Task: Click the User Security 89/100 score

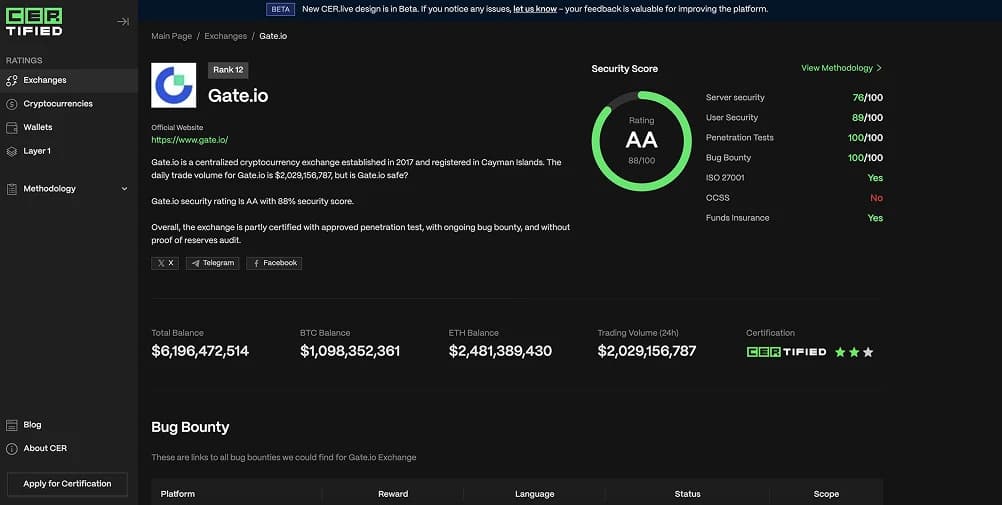Action: pyautogui.click(x=868, y=118)
